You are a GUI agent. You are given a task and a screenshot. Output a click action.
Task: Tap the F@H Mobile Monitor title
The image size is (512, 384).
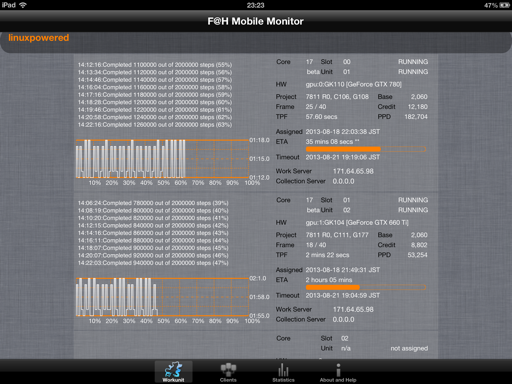255,21
